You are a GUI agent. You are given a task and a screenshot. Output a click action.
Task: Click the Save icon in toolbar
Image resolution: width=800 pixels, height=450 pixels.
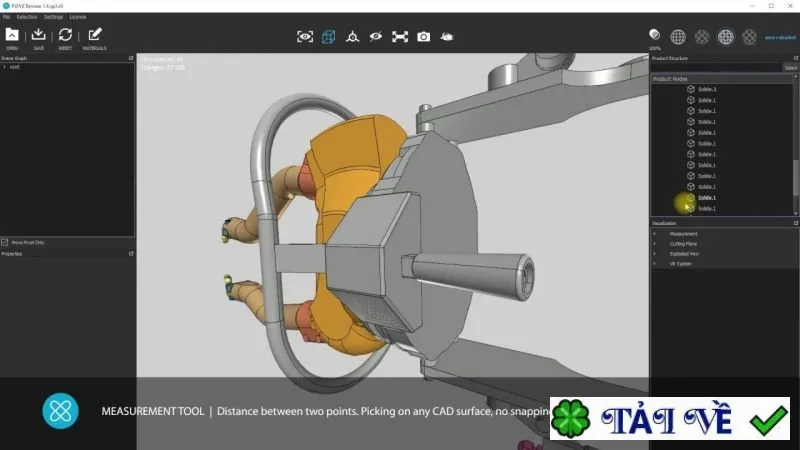tap(38, 35)
